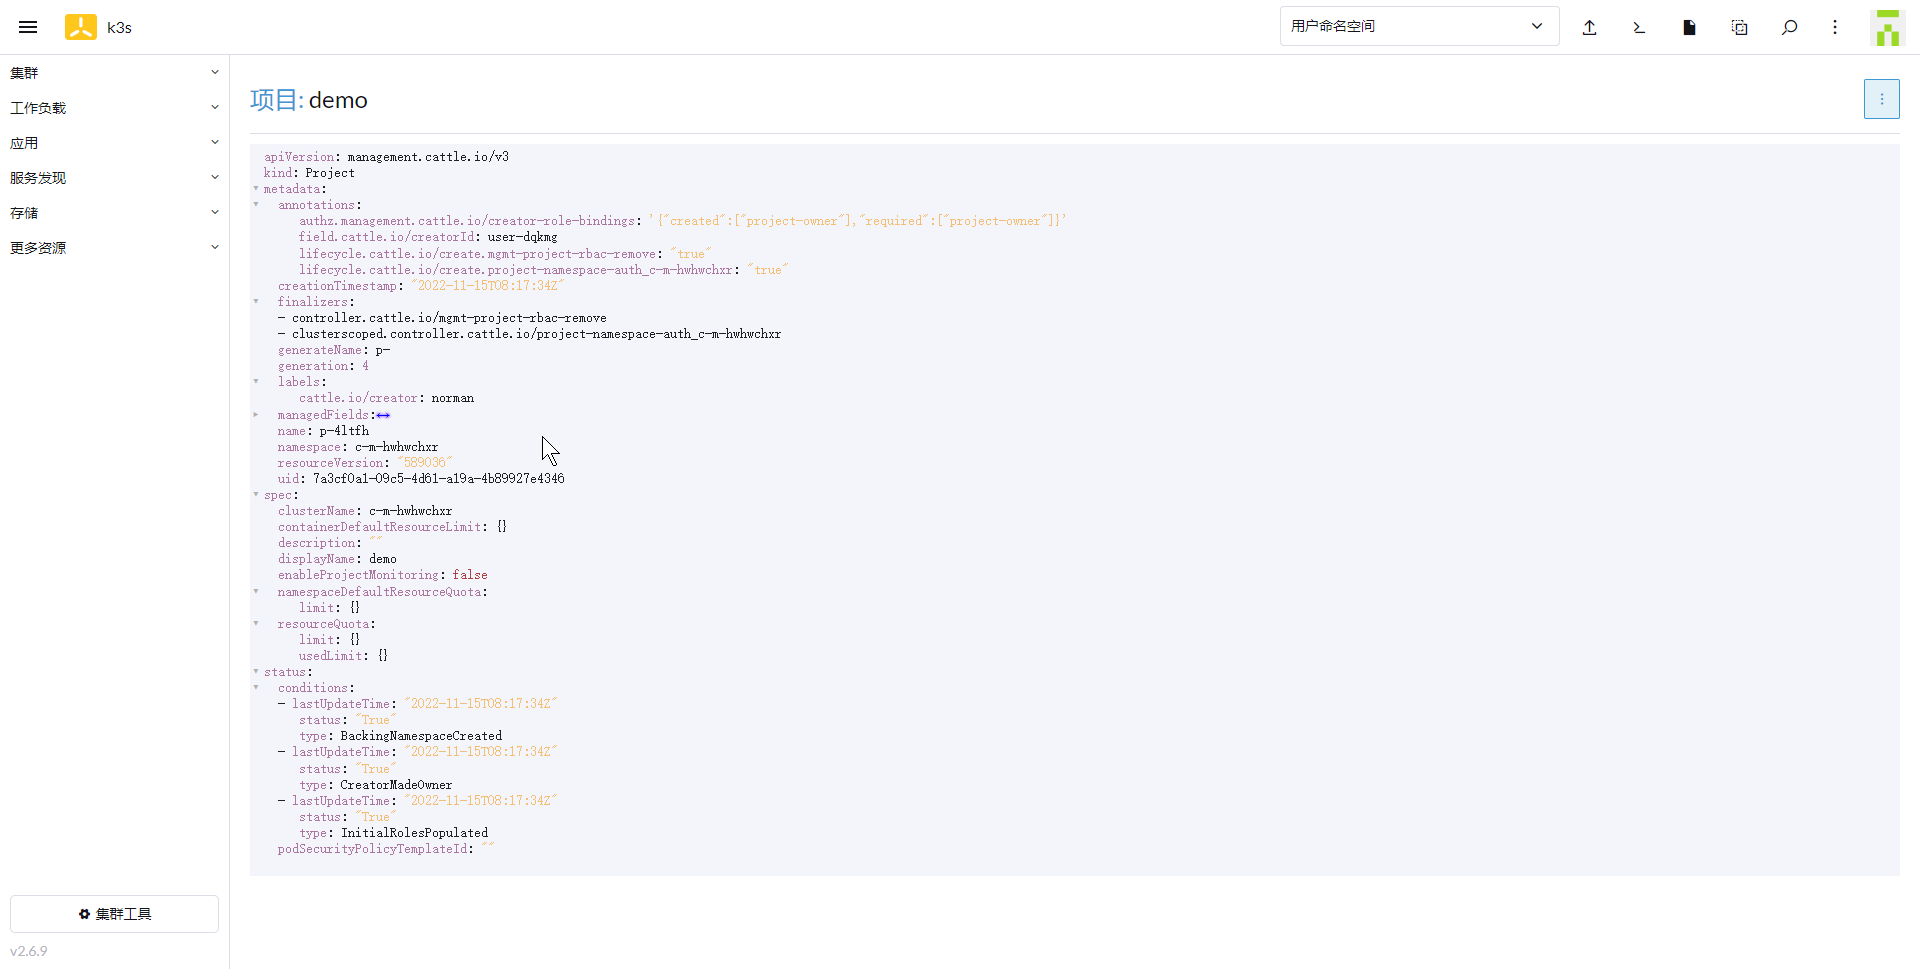Screen dimensions: 1920x969
Task: Click the Rancher k3s cluster logo
Action: pyautogui.click(x=81, y=27)
